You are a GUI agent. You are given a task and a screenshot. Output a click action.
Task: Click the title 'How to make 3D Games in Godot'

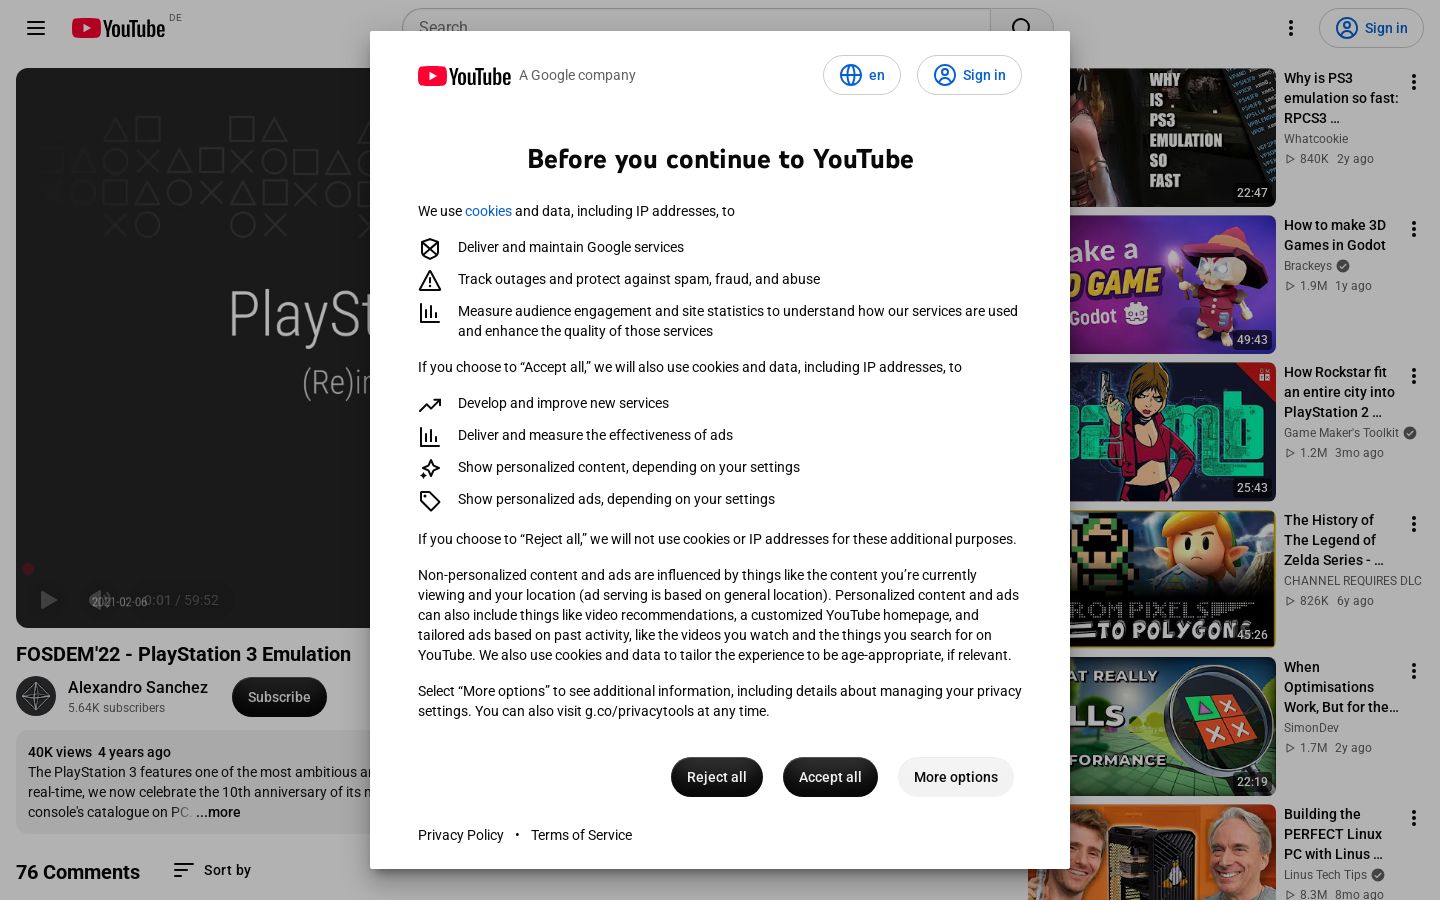(x=1335, y=235)
